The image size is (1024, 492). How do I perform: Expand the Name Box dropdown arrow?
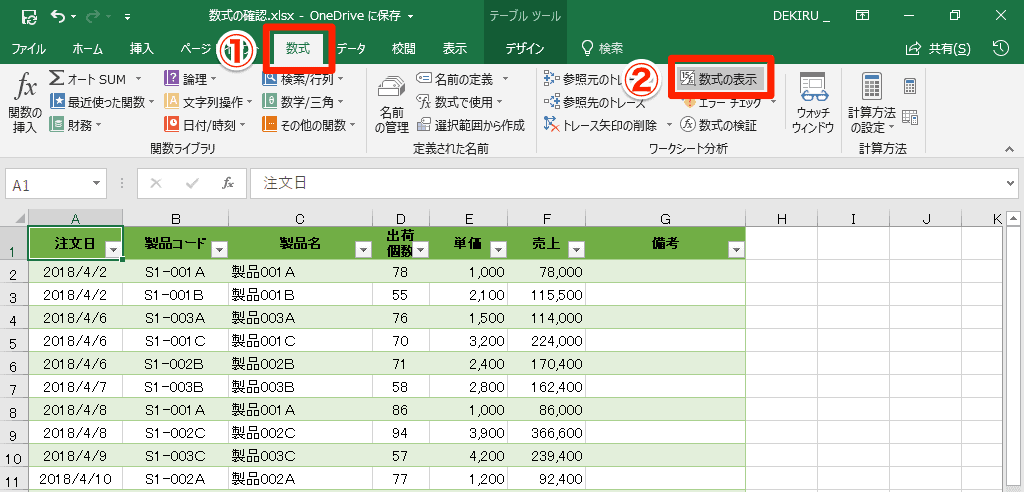(x=97, y=184)
